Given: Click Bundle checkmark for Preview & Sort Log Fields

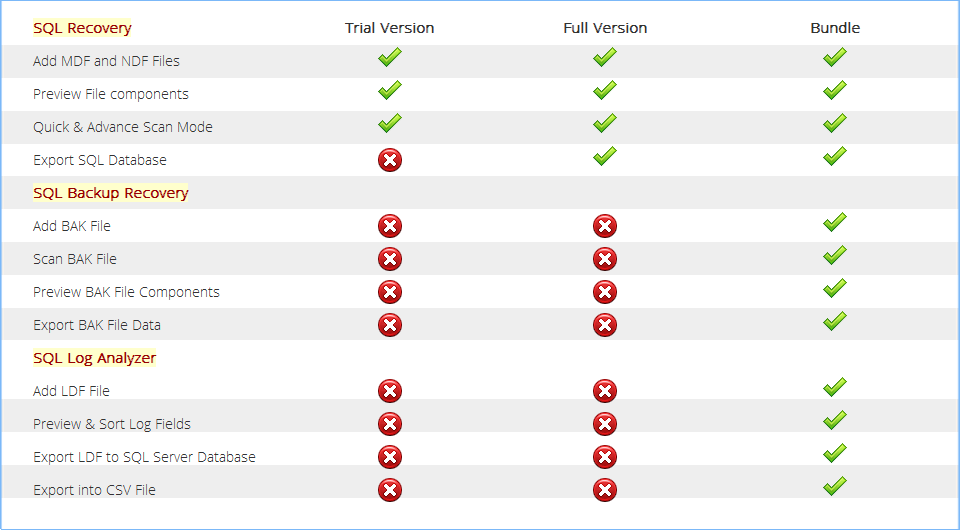Looking at the screenshot, I should pos(835,420).
